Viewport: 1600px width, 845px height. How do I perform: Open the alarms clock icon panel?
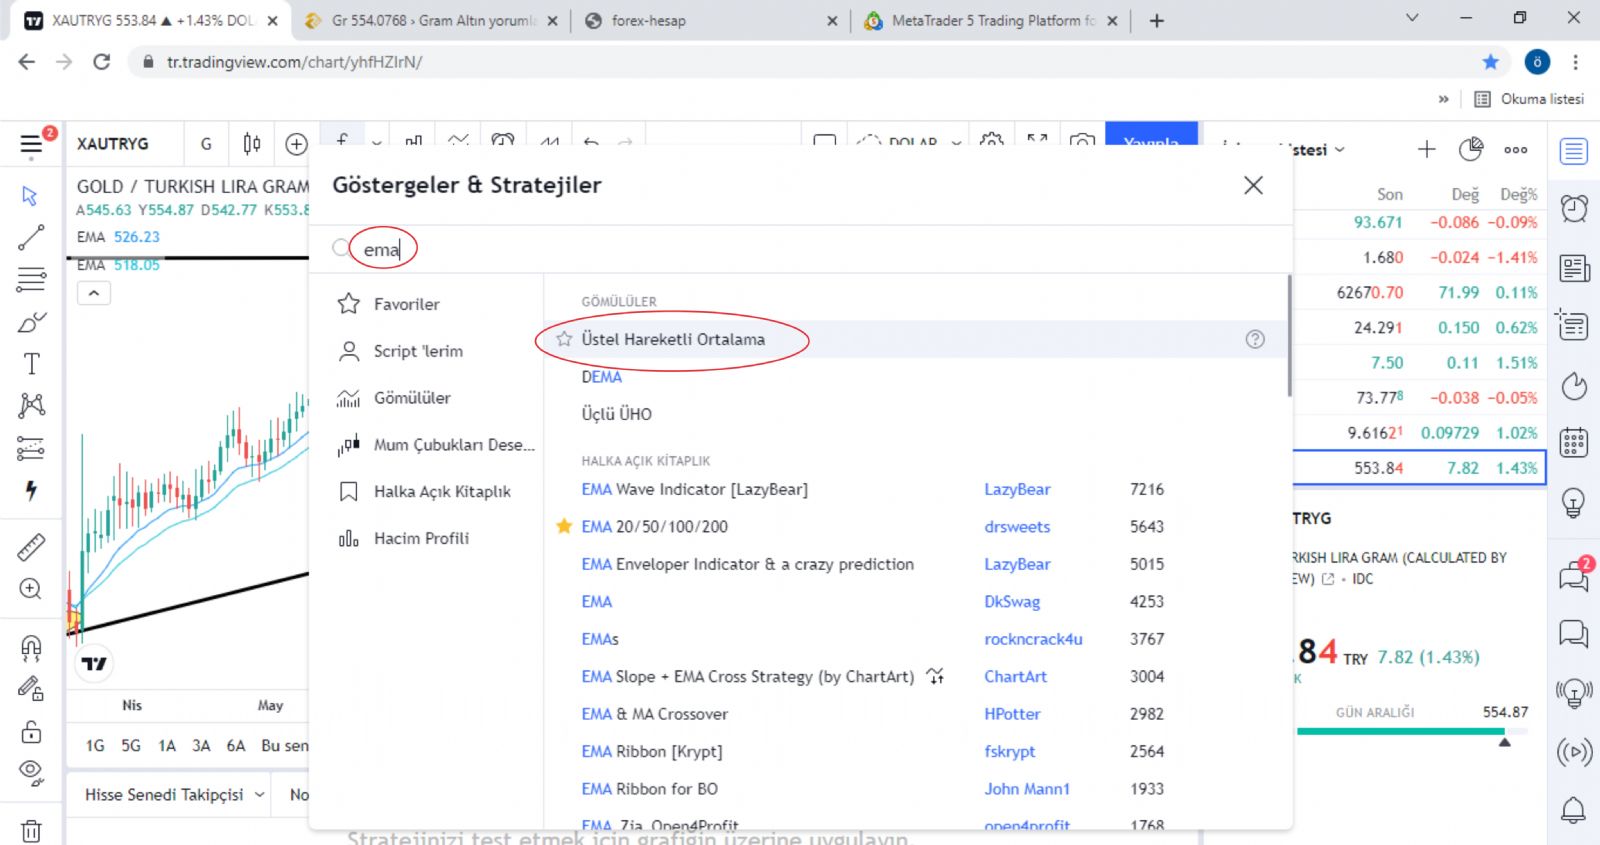point(1574,208)
